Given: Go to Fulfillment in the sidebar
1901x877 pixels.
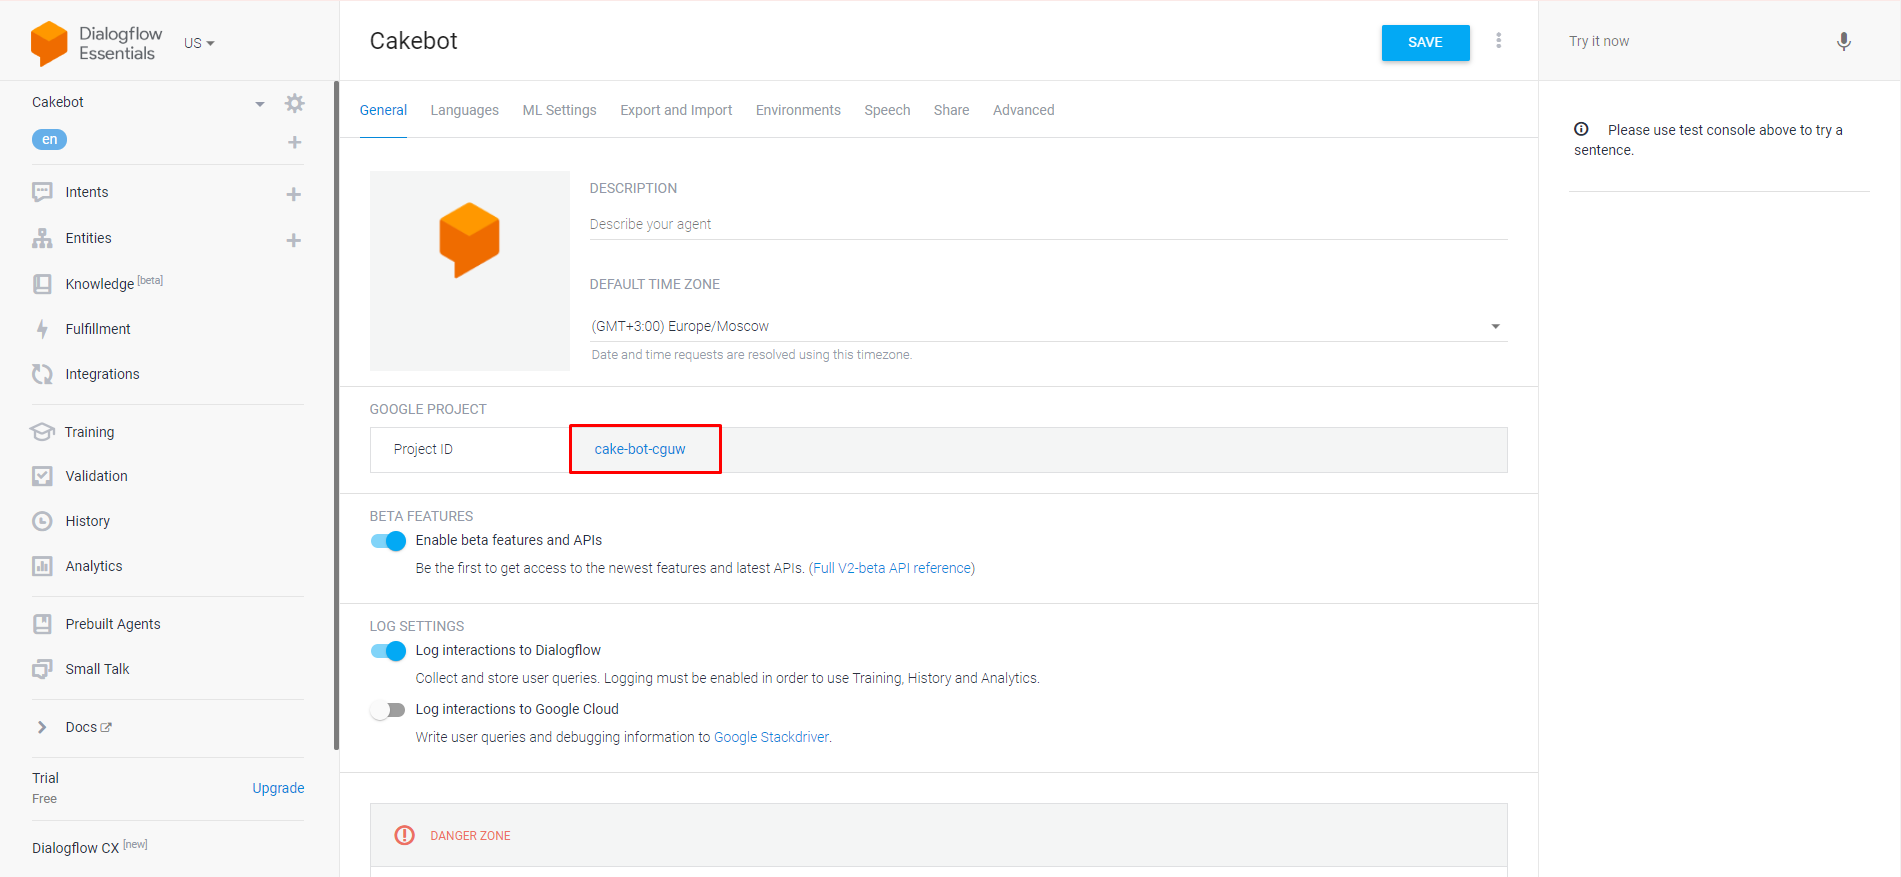Looking at the screenshot, I should (98, 329).
